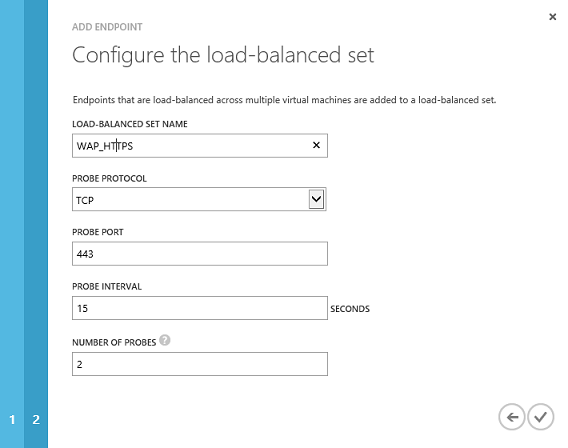This screenshot has width=568, height=448.
Task: Select the TCP probe protocol combo box
Action: (x=199, y=199)
